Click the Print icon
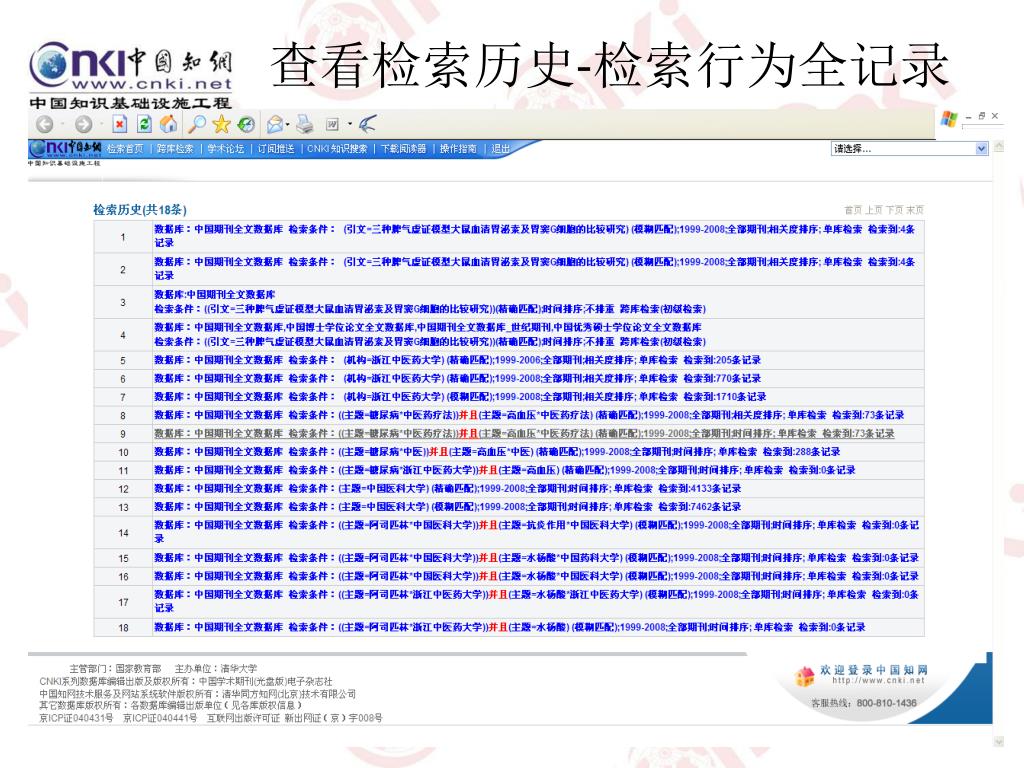The height and width of the screenshot is (768, 1024). coord(304,124)
